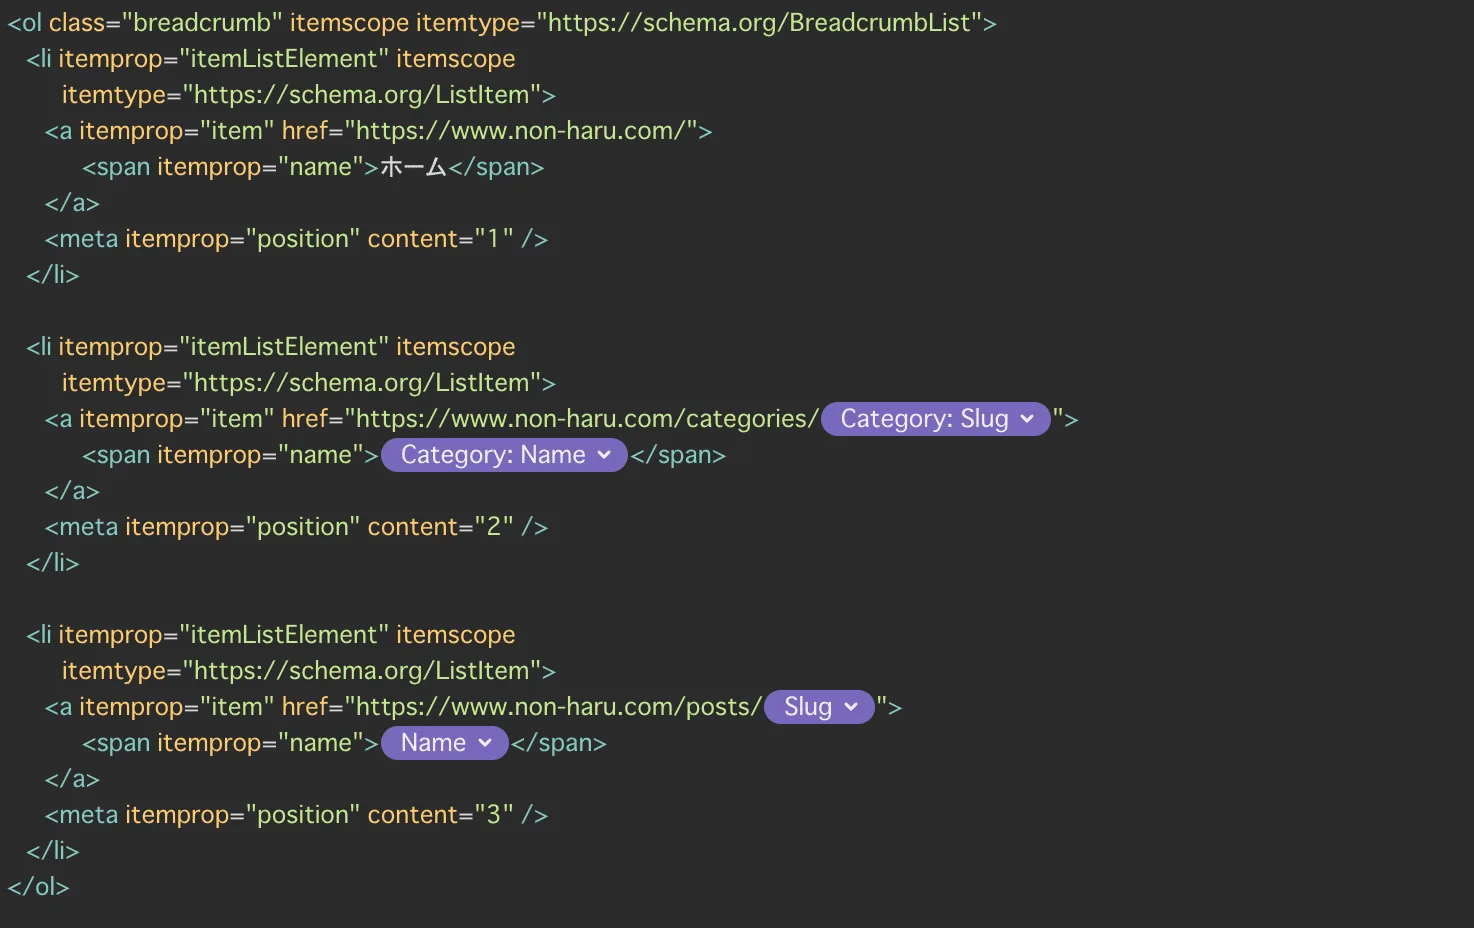The height and width of the screenshot is (928, 1474).
Task: Click the opening ol class="breadcrumb" line
Action: (502, 23)
